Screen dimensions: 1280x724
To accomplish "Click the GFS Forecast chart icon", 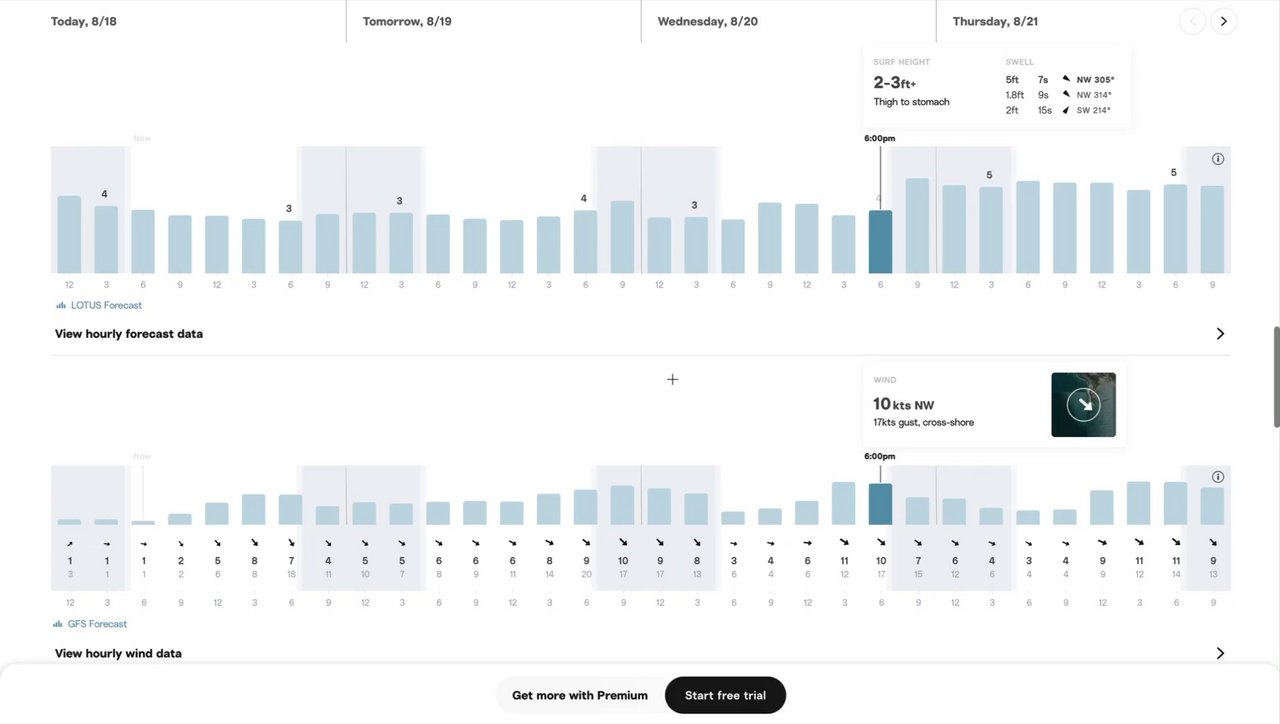I will point(59,624).
